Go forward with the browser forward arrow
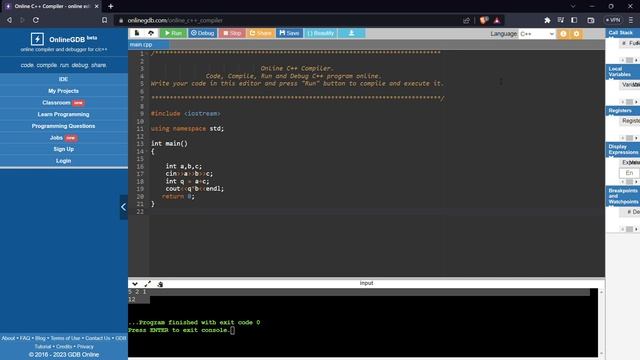Image resolution: width=640 pixels, height=360 pixels. pyautogui.click(x=22, y=20)
